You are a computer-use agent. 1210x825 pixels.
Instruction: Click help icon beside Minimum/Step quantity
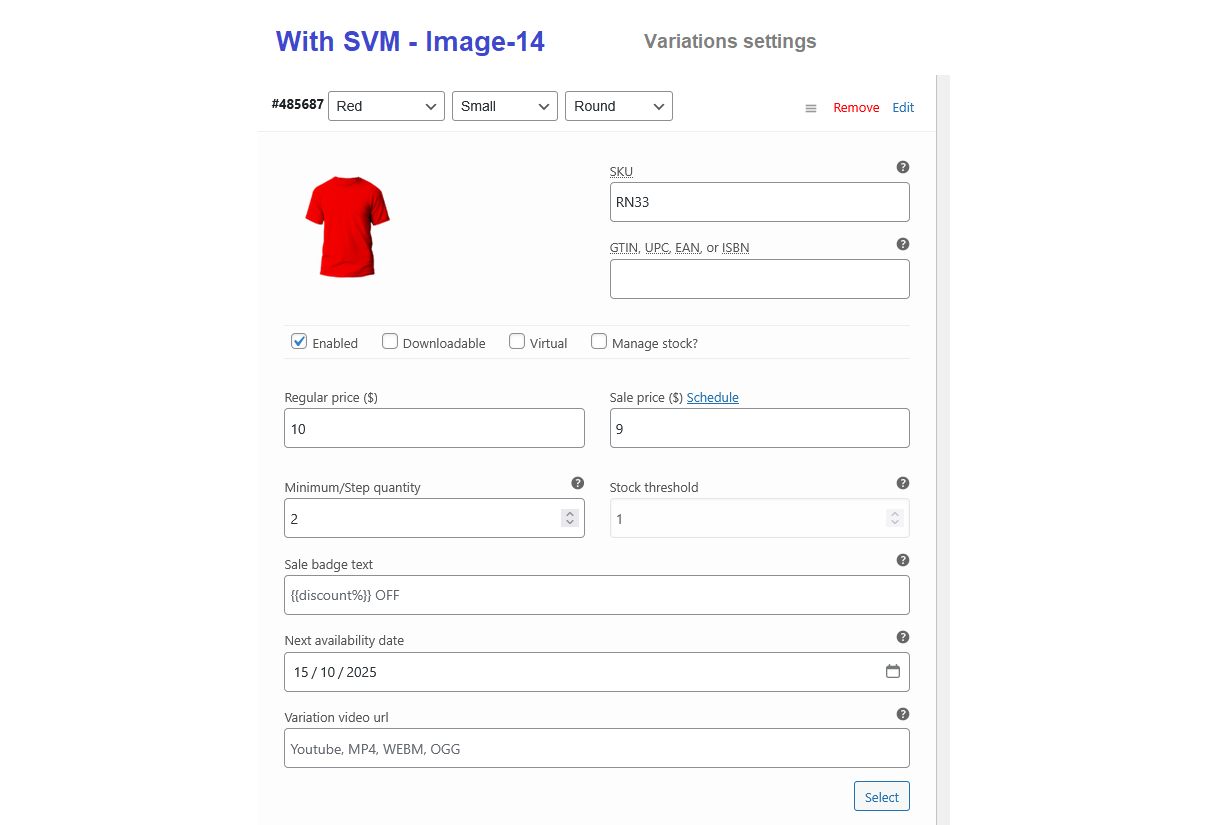pyautogui.click(x=577, y=483)
